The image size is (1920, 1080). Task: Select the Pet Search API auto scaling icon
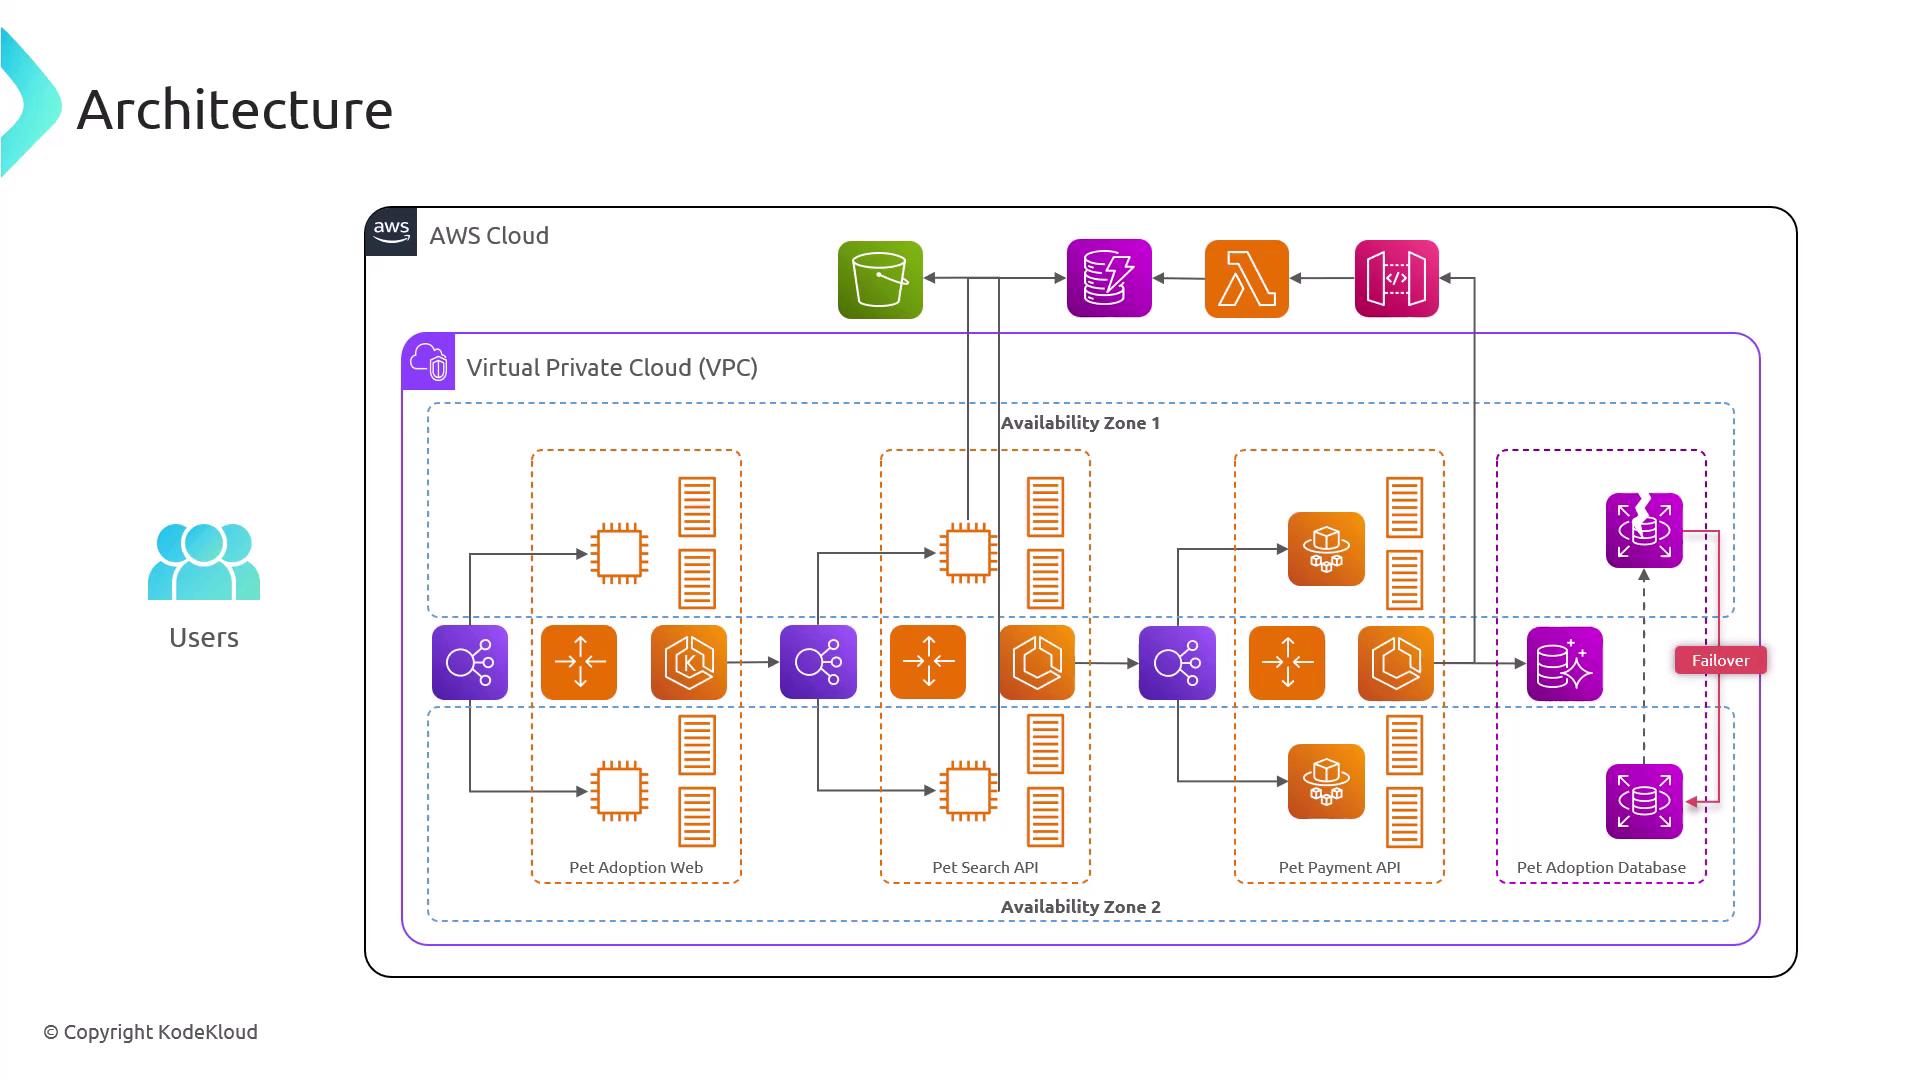pos(927,662)
